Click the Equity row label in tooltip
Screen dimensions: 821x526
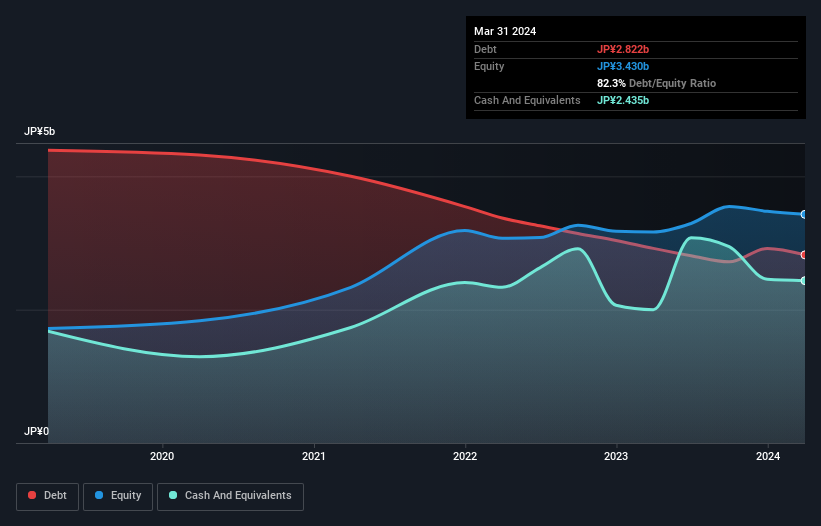pos(489,66)
